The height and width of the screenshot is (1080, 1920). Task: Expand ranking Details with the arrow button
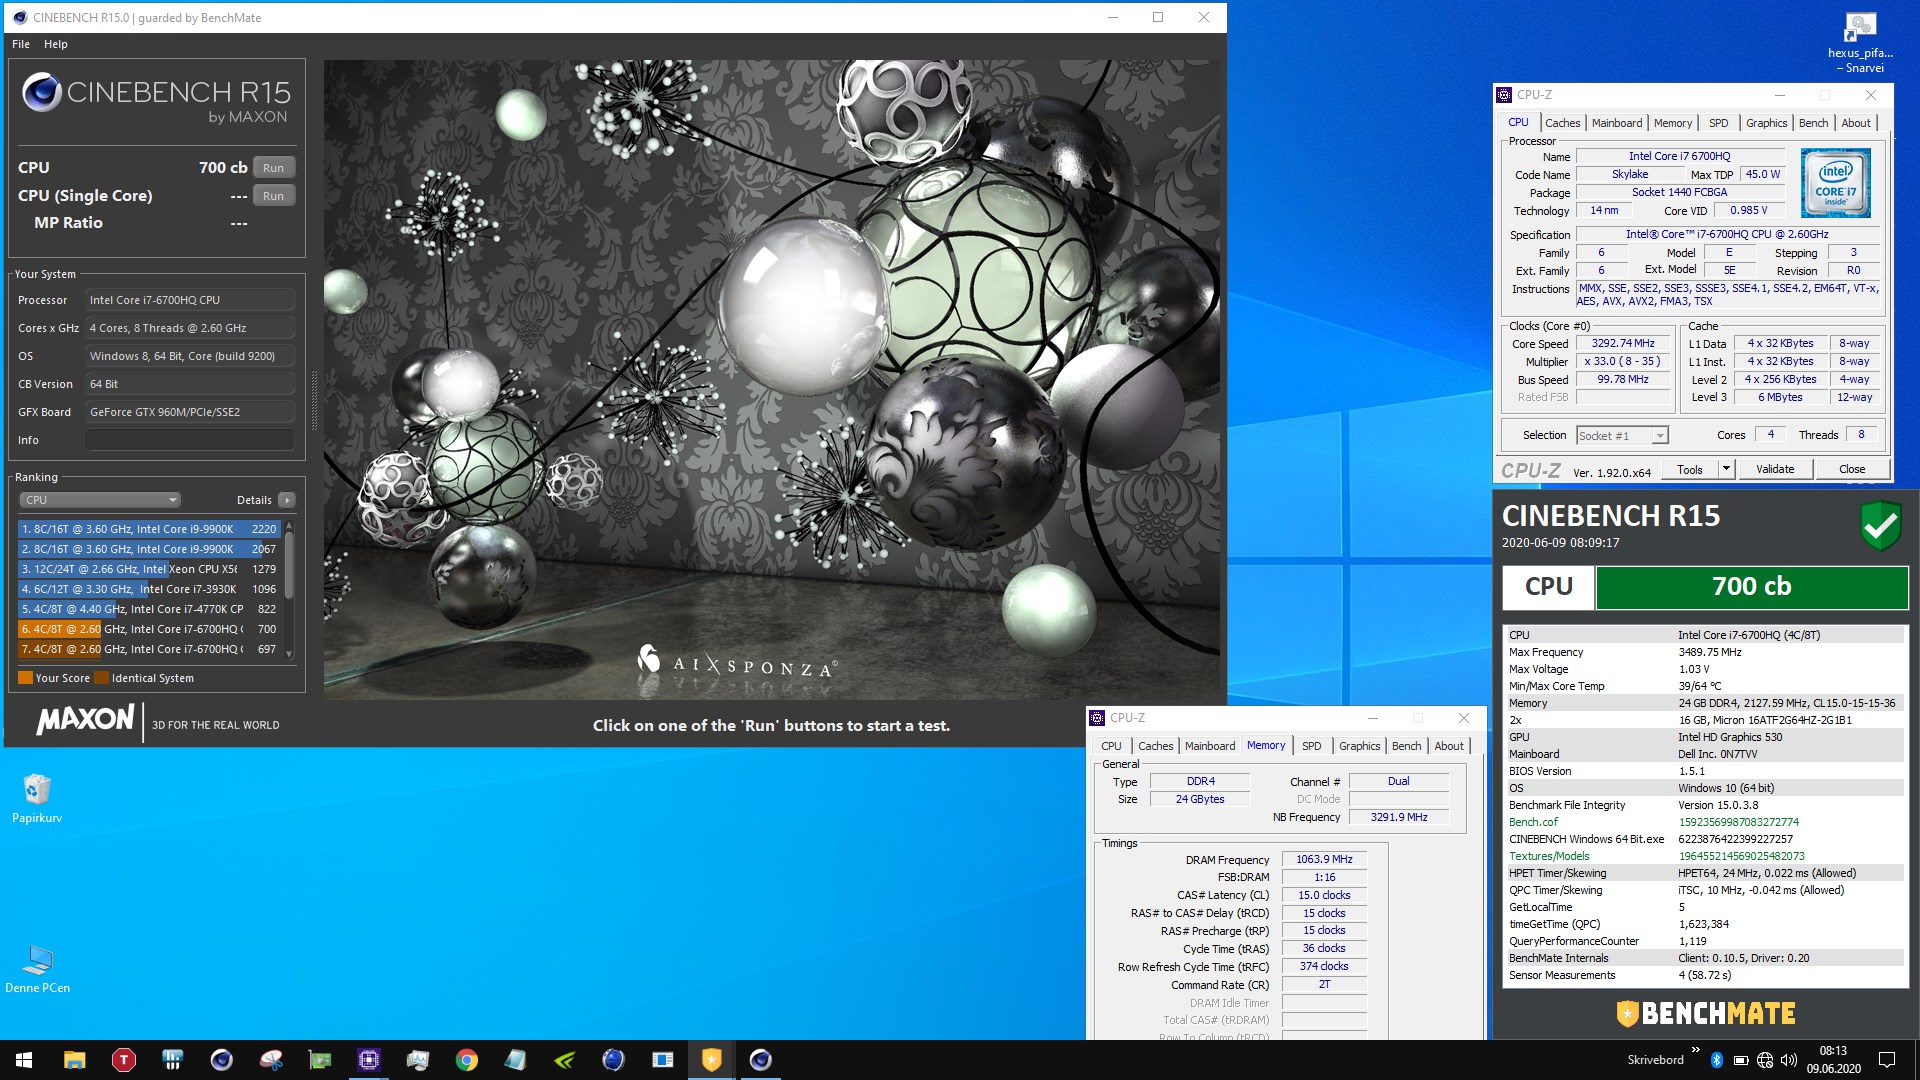pos(287,500)
